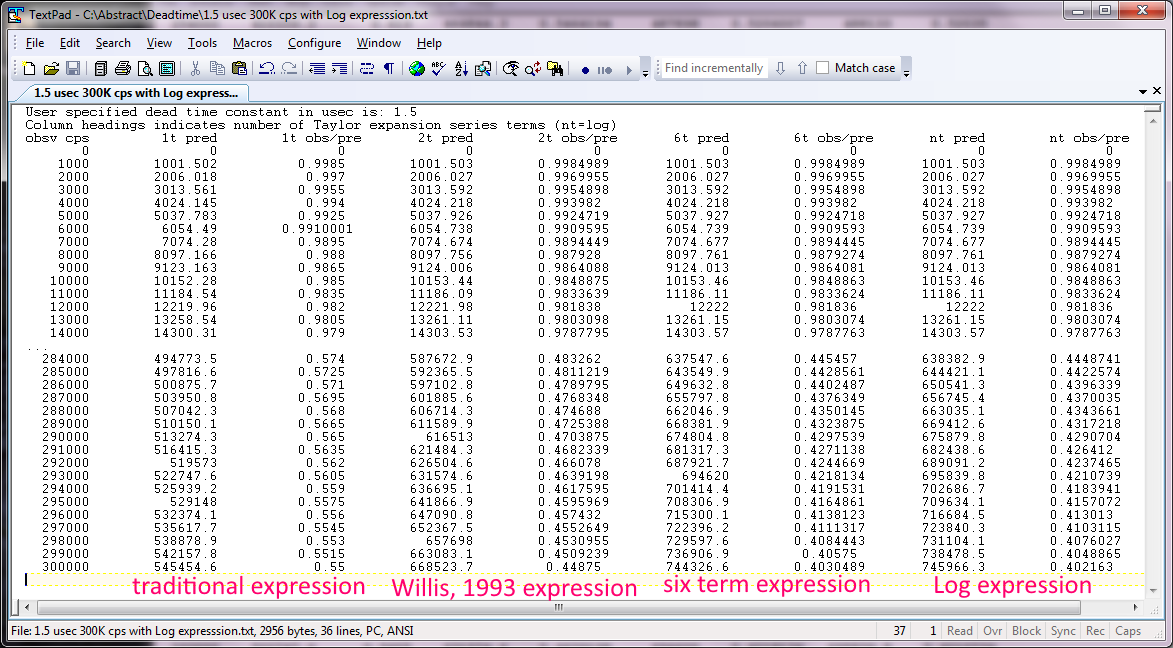Screen dimensions: 1173x648
Task: Toggle Word Wrap toolbar button
Action: (x=366, y=69)
